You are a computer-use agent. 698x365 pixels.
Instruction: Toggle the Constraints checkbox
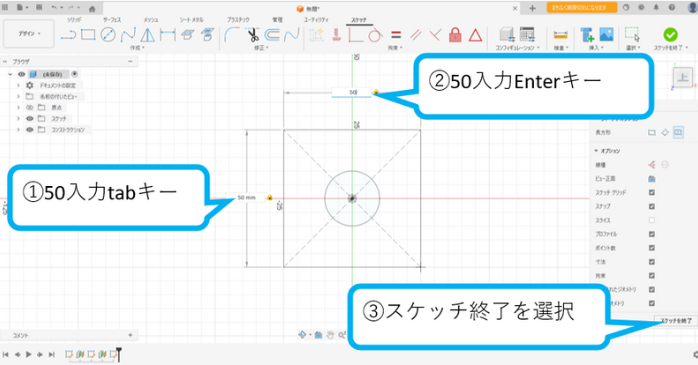652,276
